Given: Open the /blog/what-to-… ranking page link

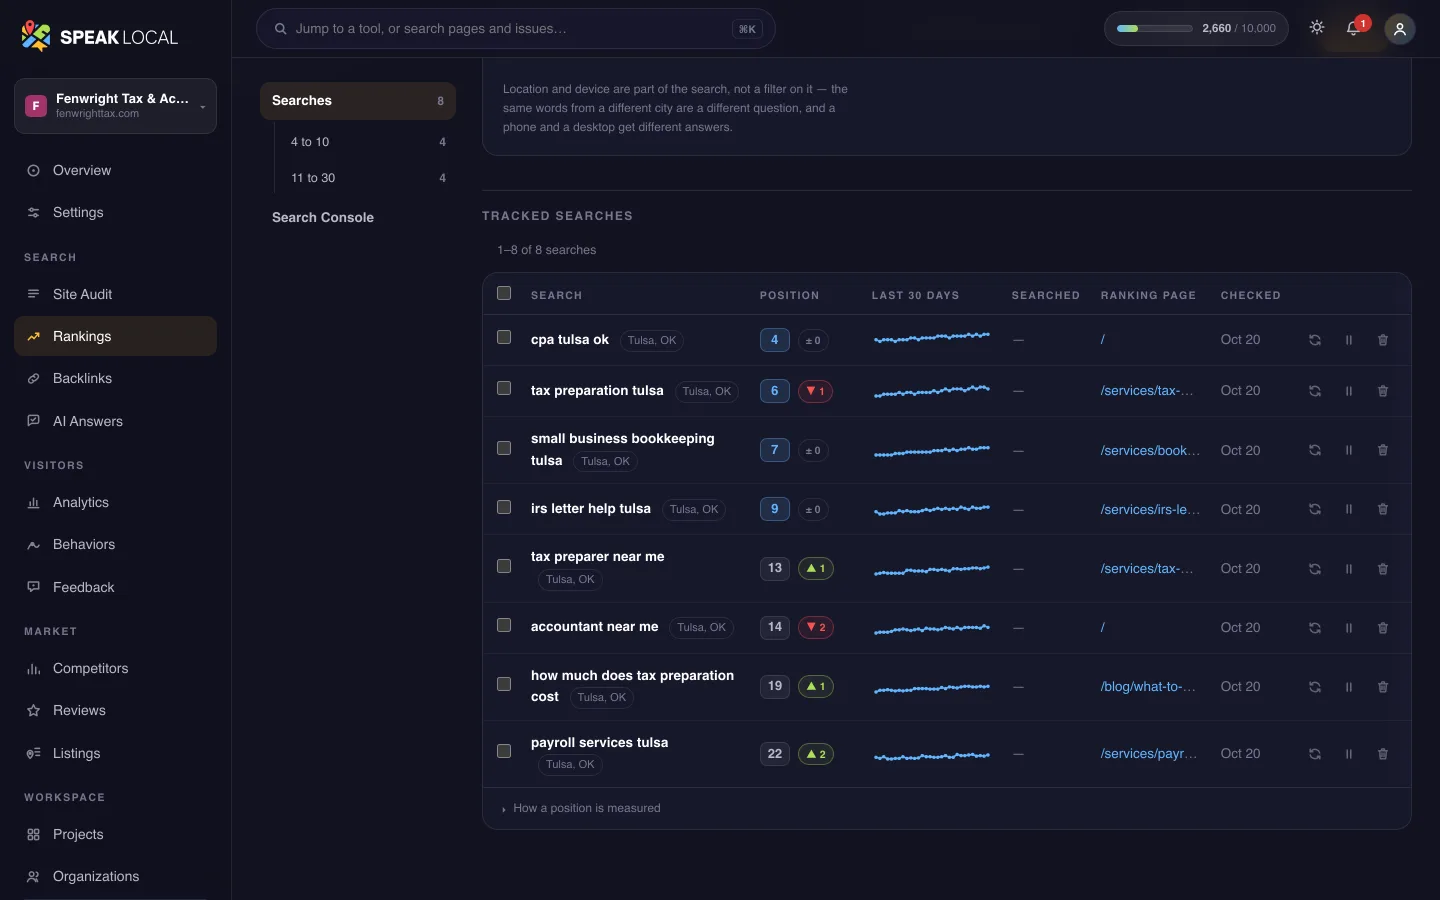Looking at the screenshot, I should click(x=1148, y=687).
